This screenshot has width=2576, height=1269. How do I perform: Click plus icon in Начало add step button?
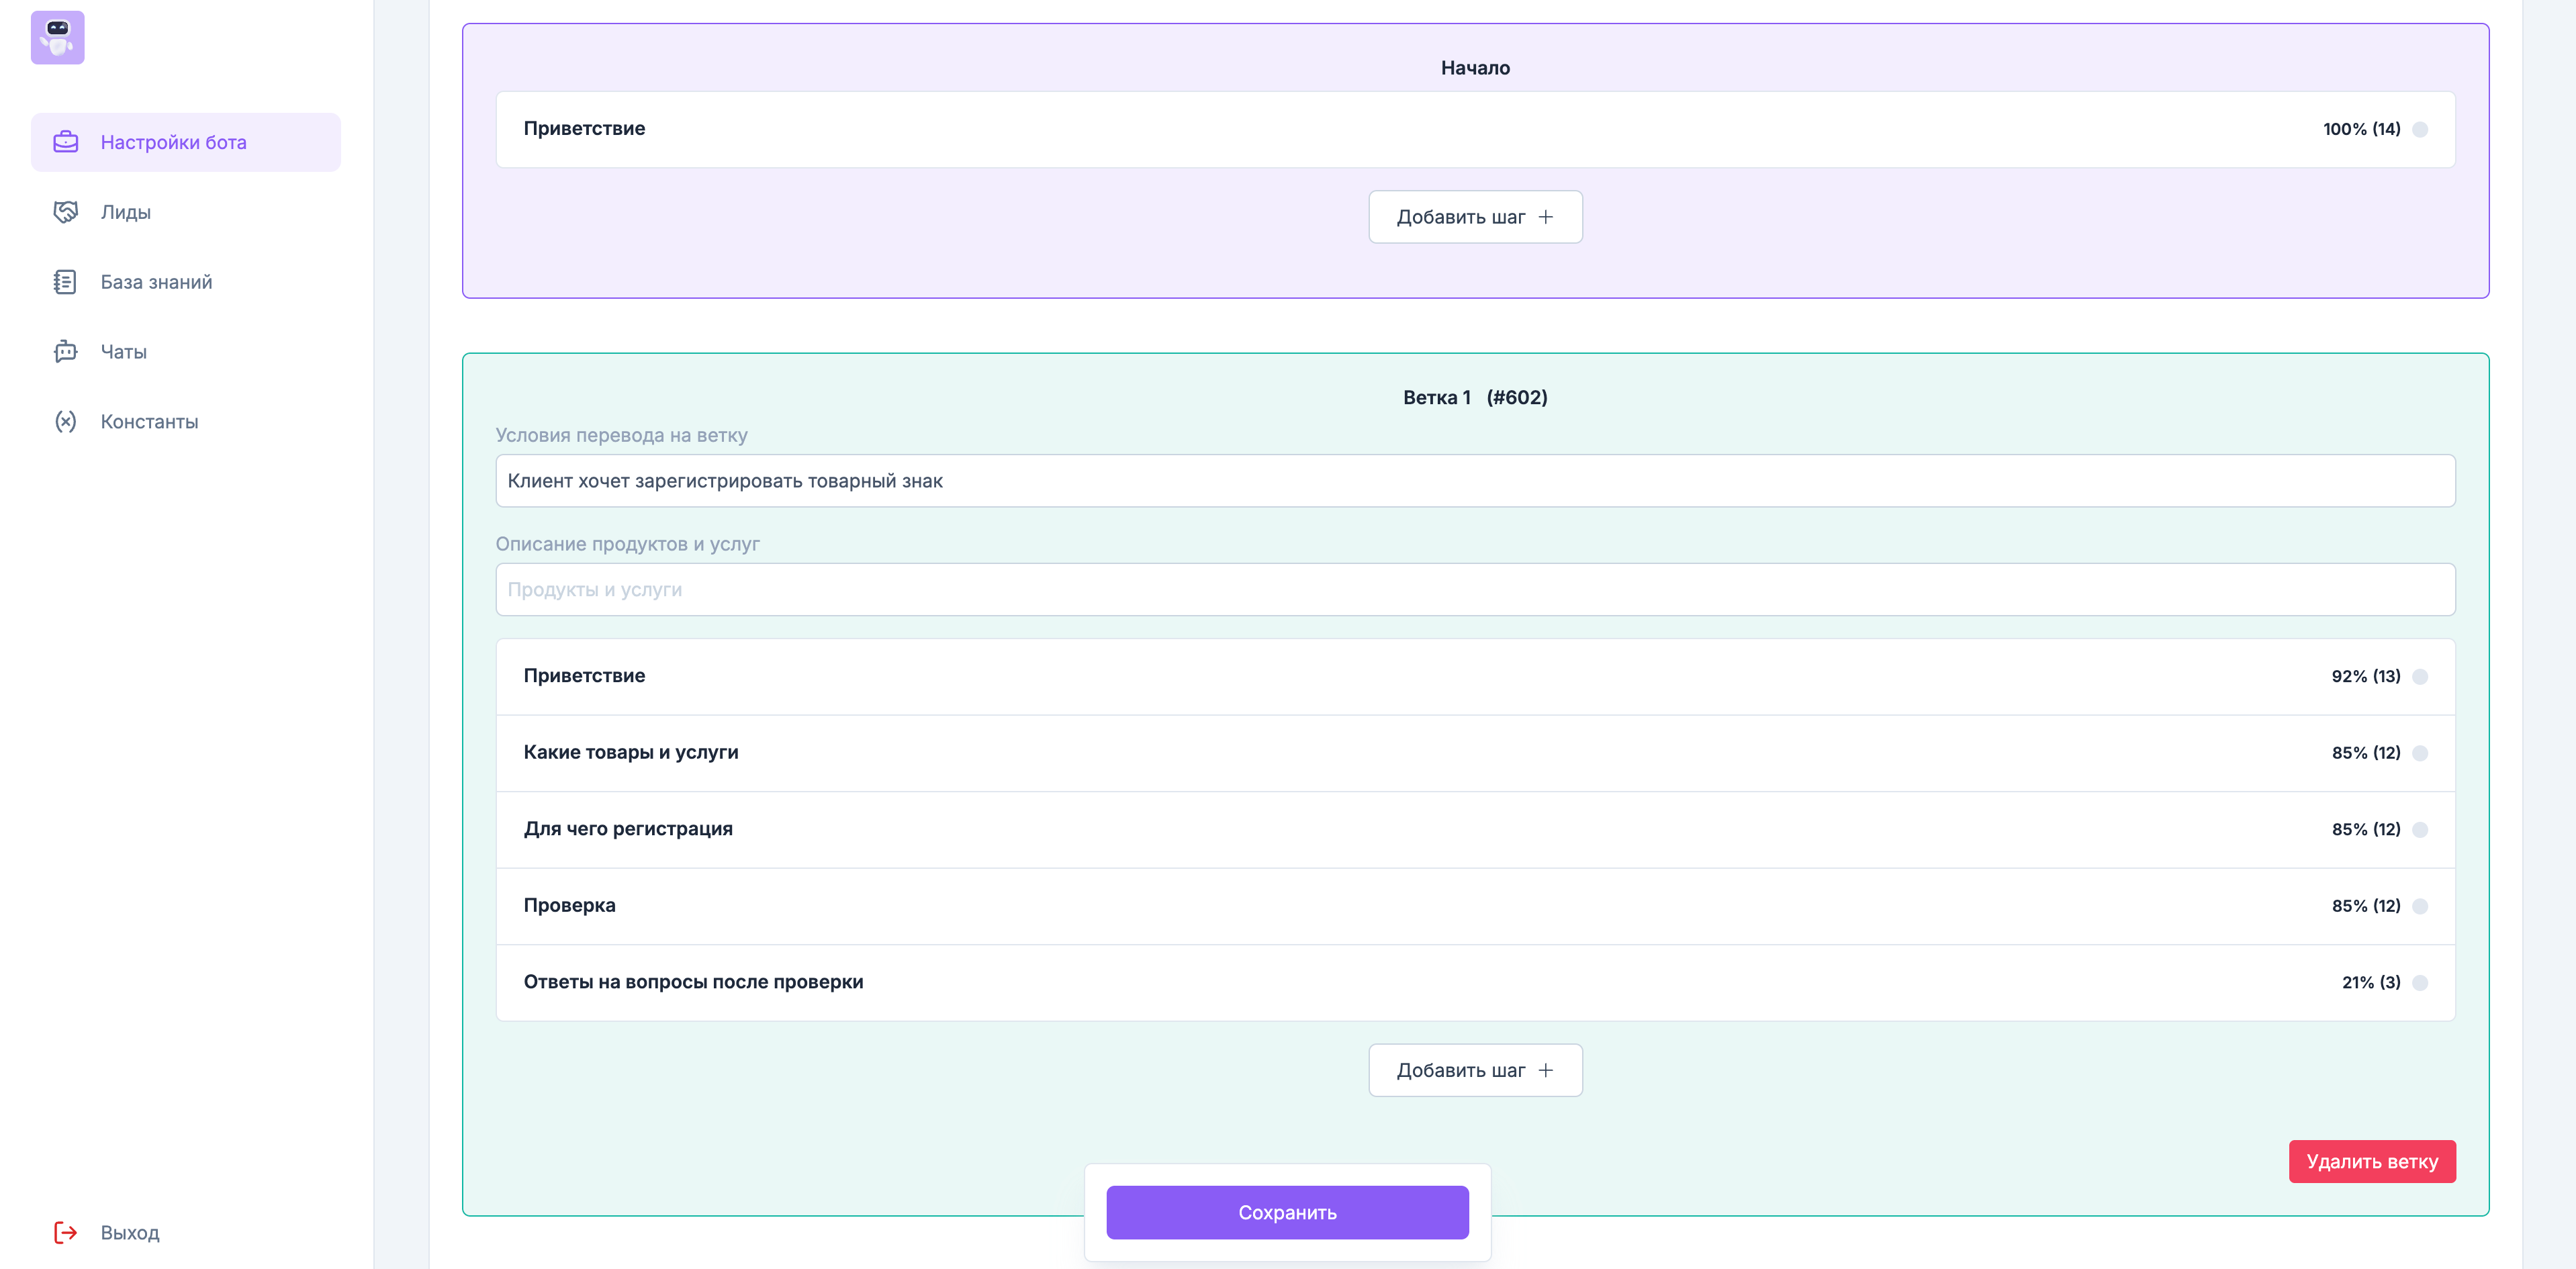click(x=1545, y=217)
